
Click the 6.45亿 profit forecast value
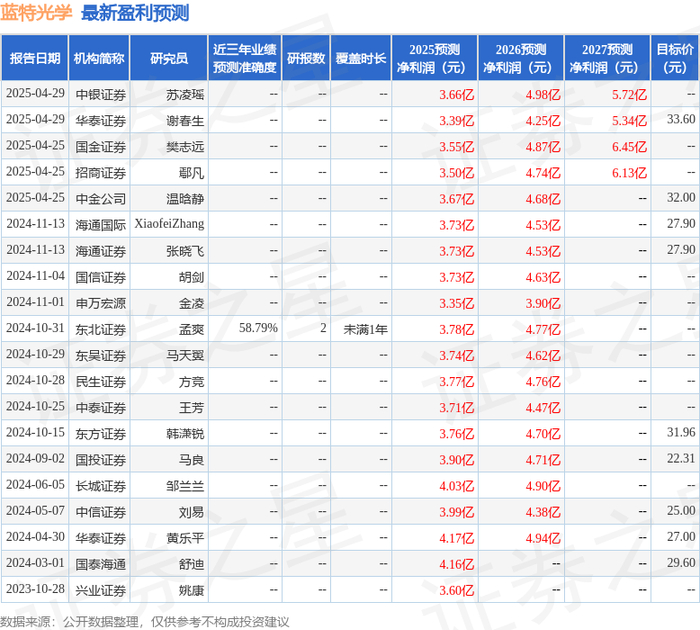[x=629, y=147]
